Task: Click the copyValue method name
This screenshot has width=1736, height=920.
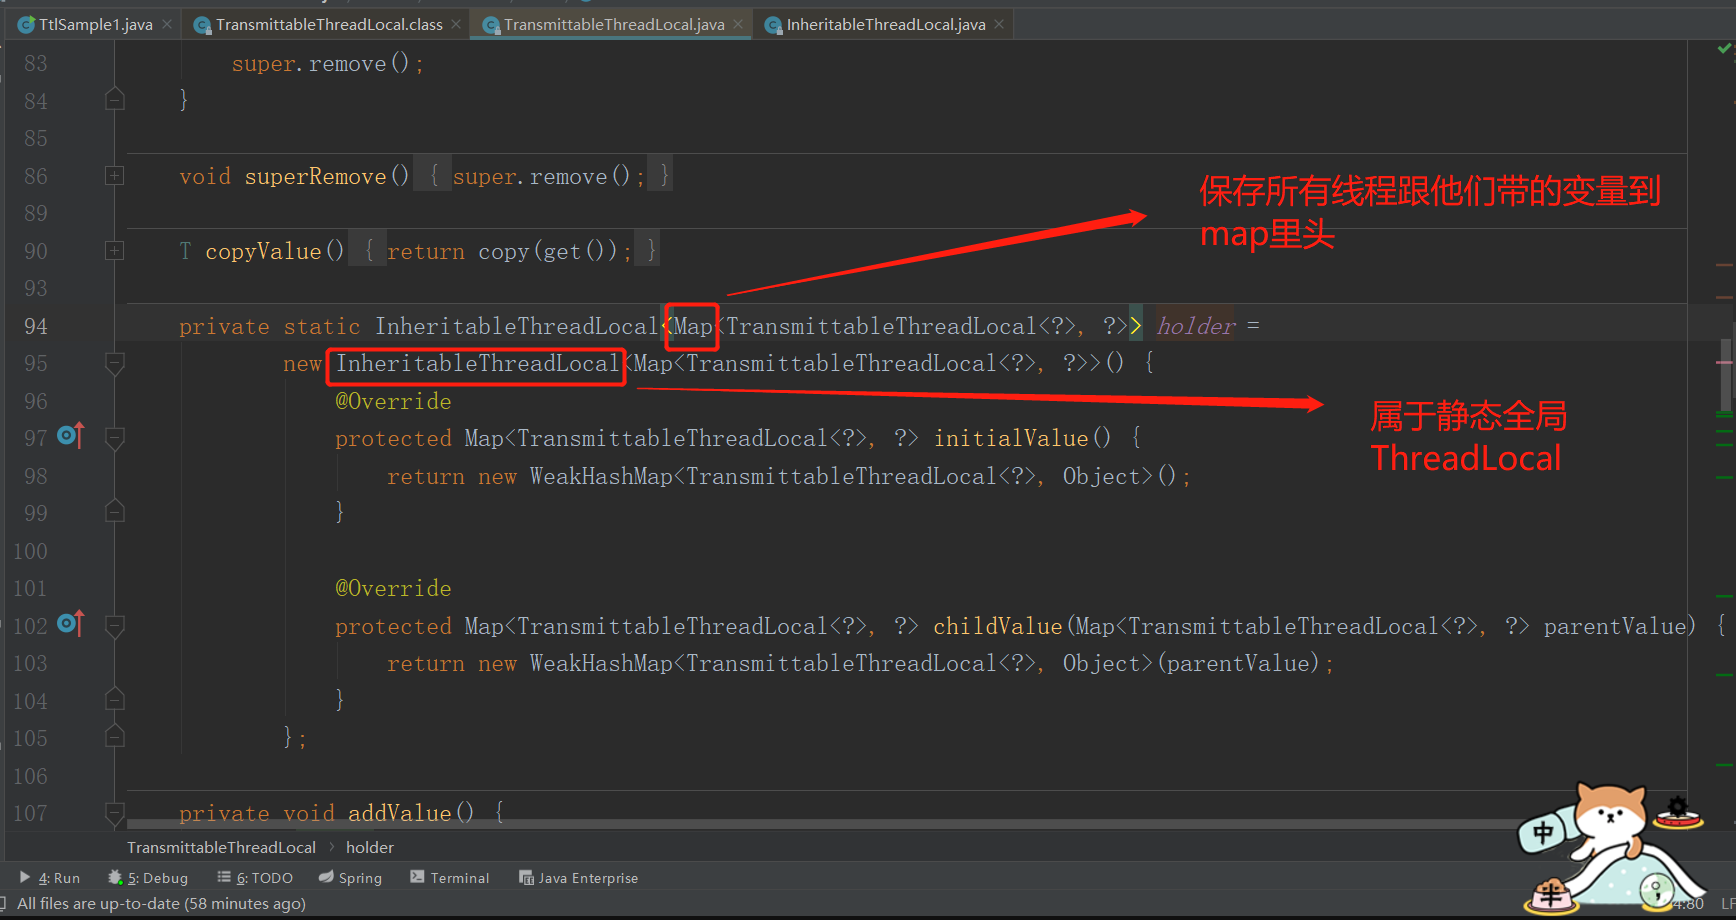Action: 264,252
